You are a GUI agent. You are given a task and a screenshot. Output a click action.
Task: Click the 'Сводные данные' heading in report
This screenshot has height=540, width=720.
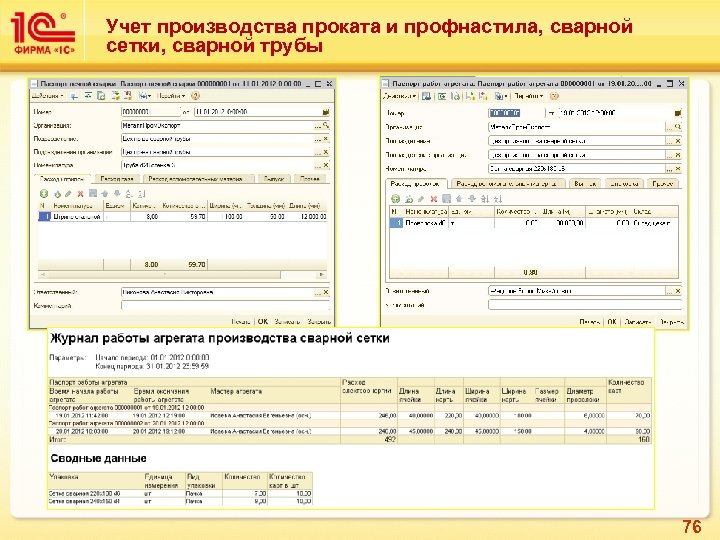(98, 458)
